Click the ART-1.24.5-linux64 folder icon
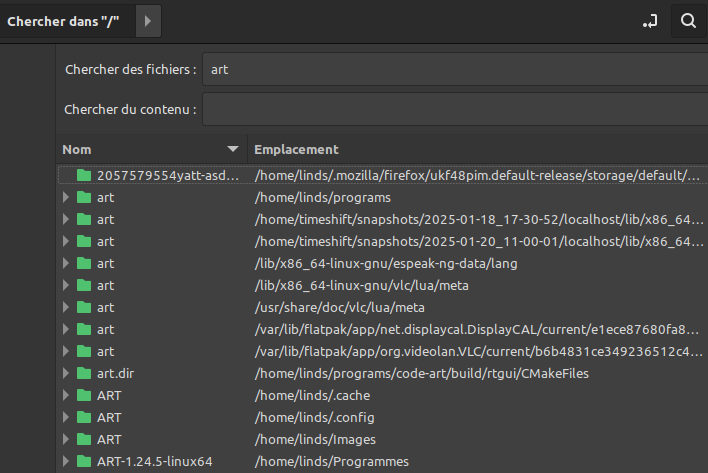This screenshot has width=708, height=473. tap(84, 461)
